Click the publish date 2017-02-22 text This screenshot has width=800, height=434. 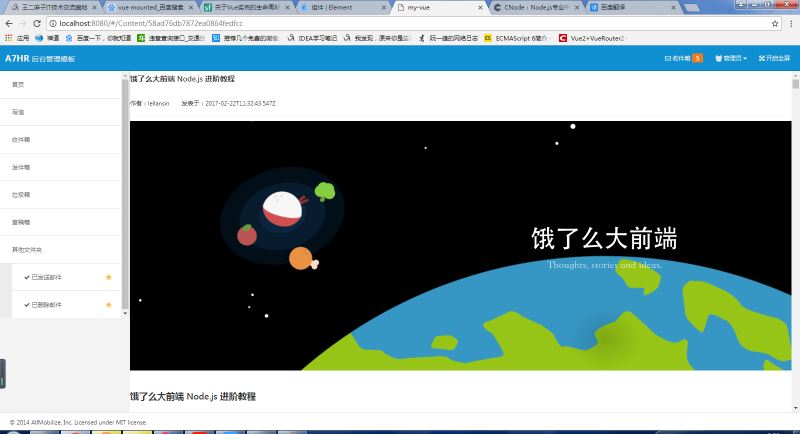[x=240, y=104]
